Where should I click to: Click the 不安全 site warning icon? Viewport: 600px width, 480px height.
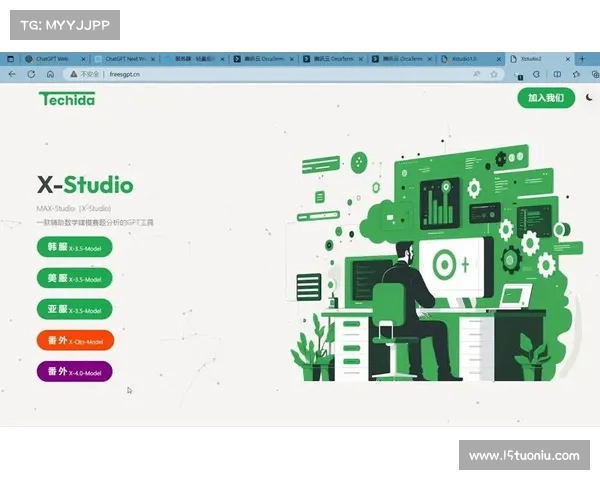coord(73,74)
